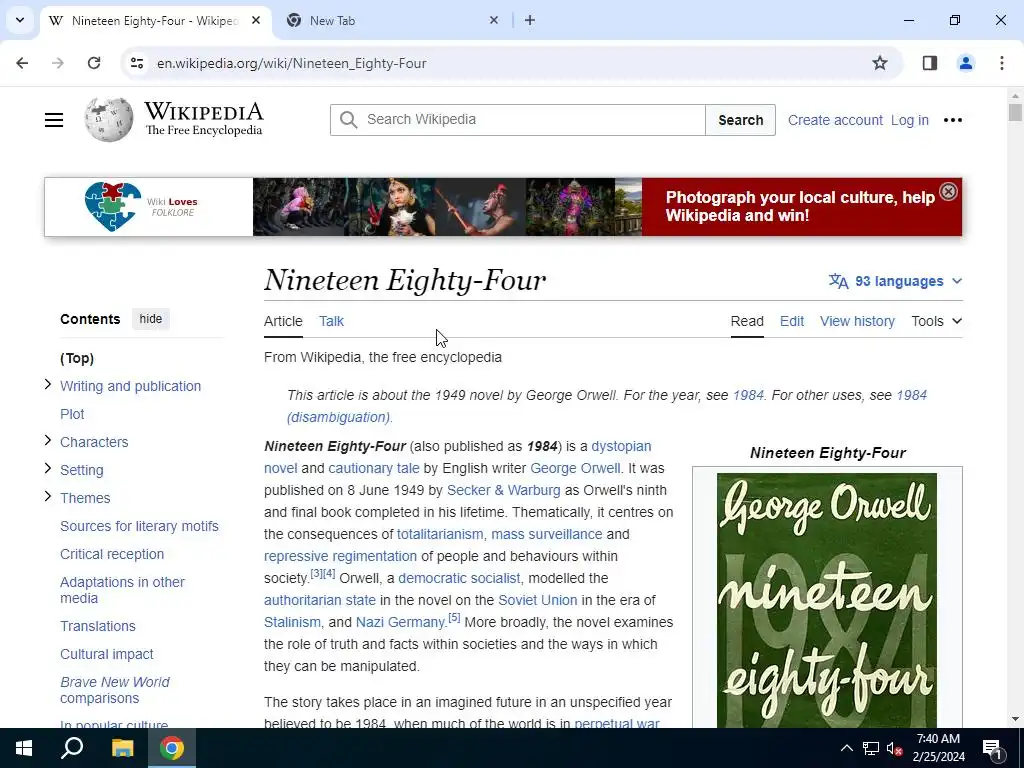1024x768 pixels.
Task: Open View history tab
Action: (x=857, y=321)
